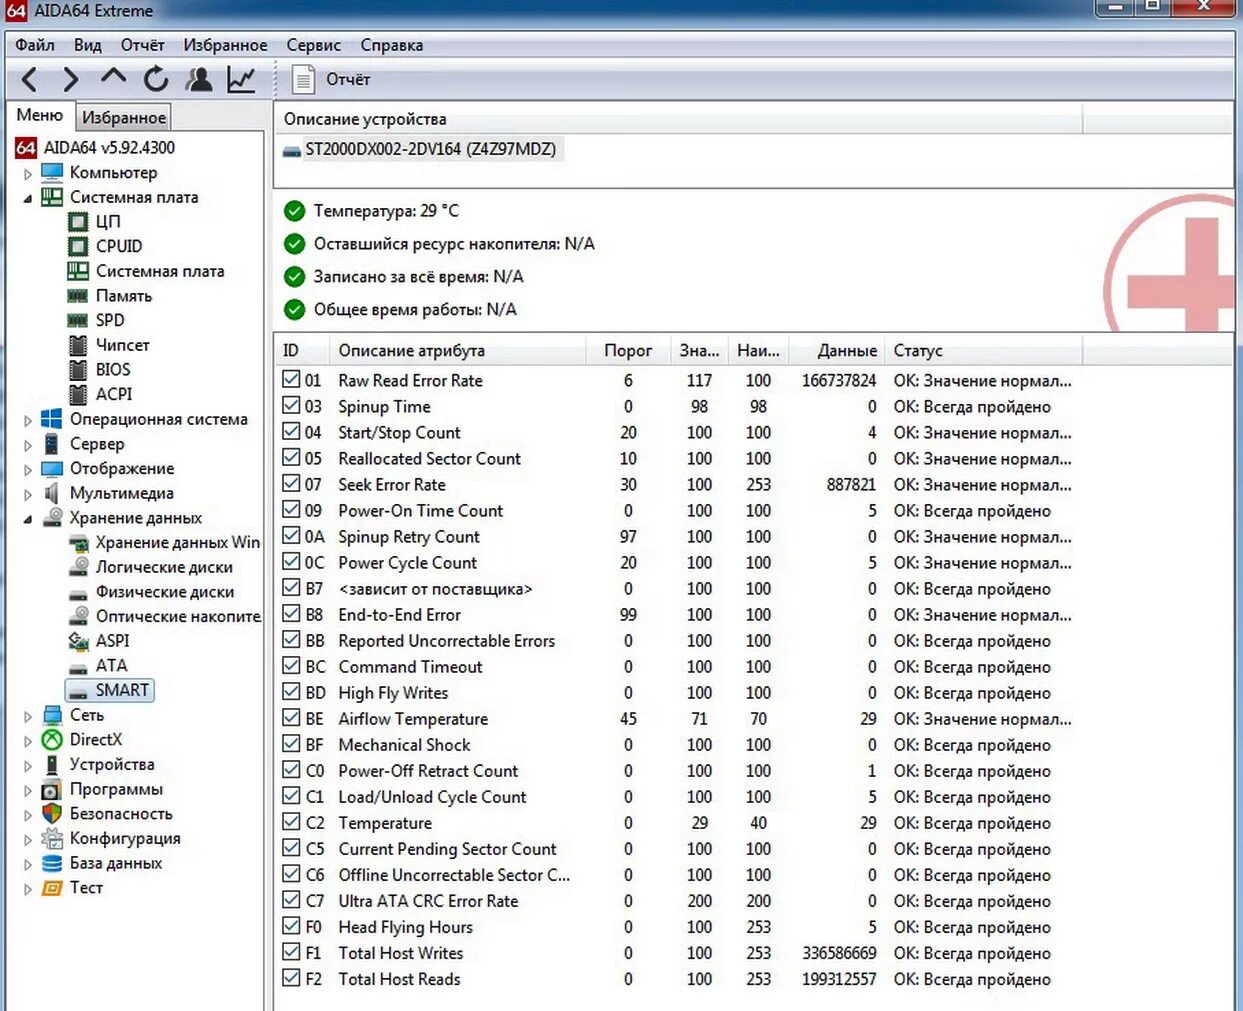Open the Вид menu
The image size is (1243, 1011).
pos(87,45)
